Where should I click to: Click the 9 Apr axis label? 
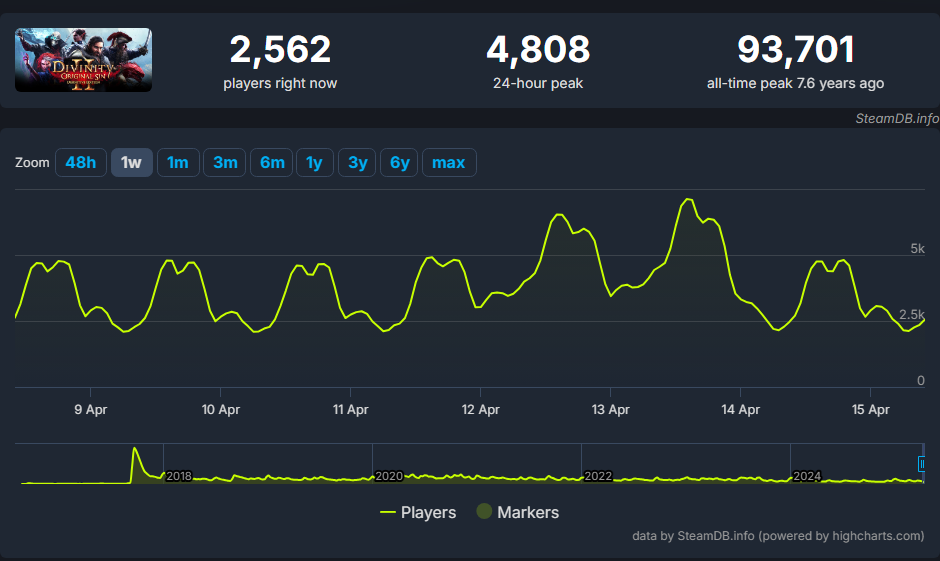[91, 409]
